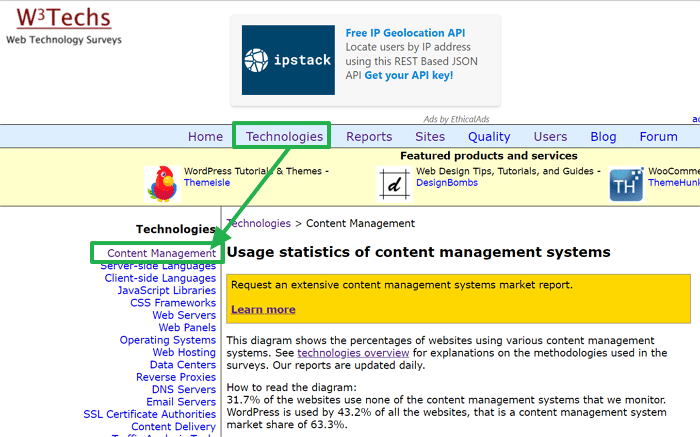
Task: Click the 'Usage statistics of content management systems' heading
Action: pos(418,252)
